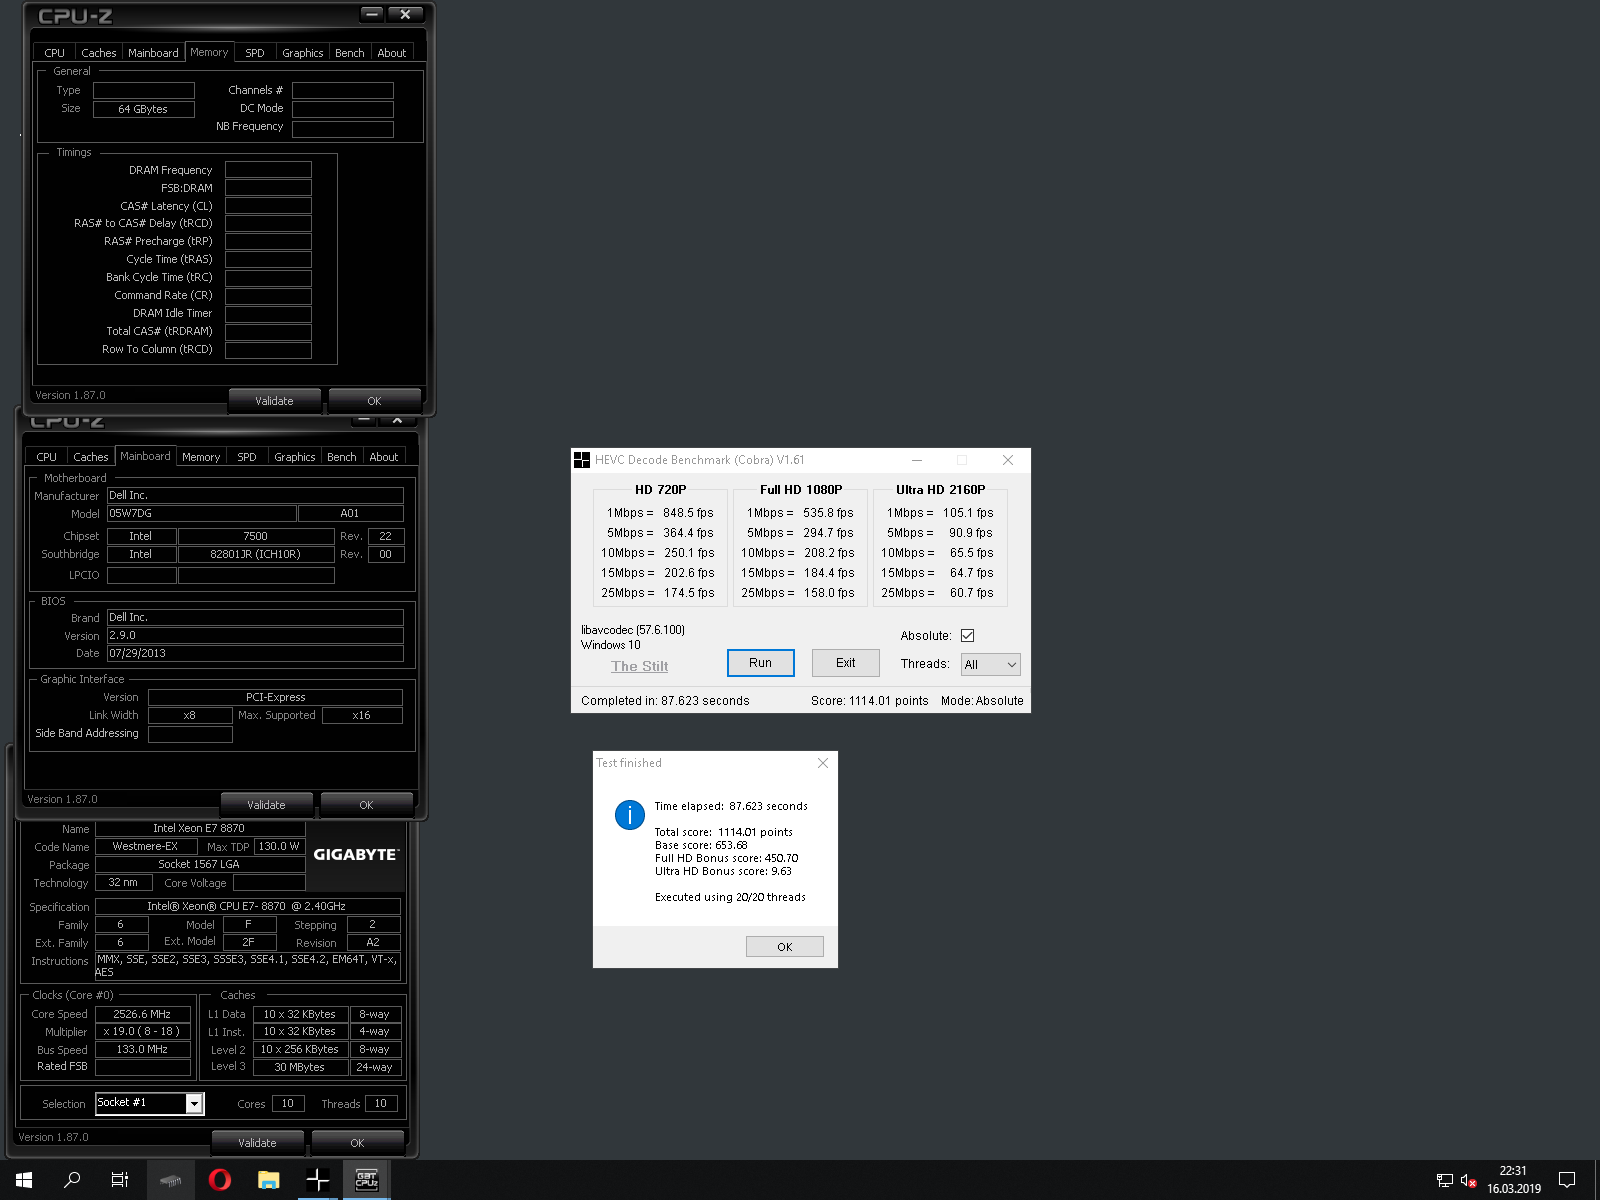This screenshot has height=1200, width=1600.
Task: Open taskbar search magnifier
Action: [x=72, y=1180]
